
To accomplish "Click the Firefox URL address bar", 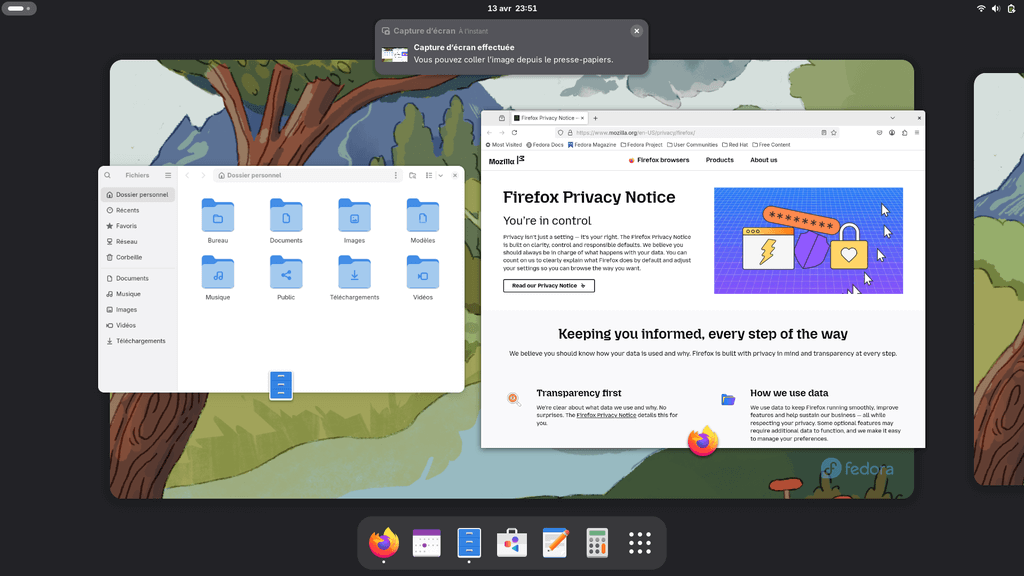I will click(x=696, y=133).
